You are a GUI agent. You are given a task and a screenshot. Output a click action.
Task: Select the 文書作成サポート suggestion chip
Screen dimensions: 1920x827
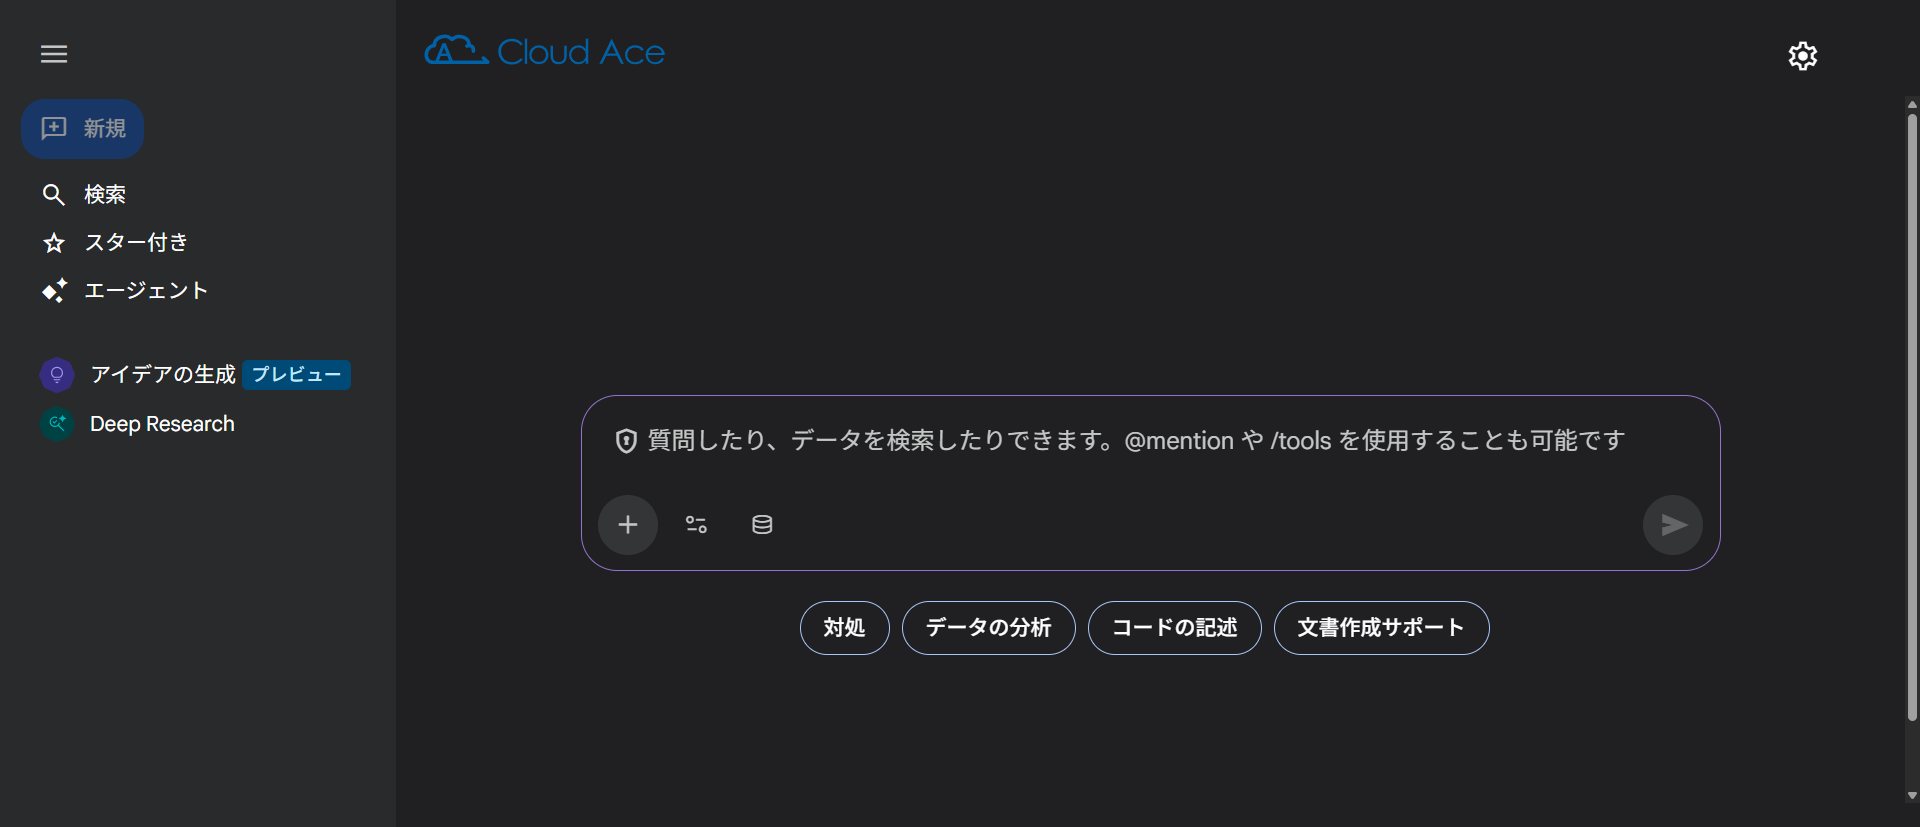coord(1381,628)
